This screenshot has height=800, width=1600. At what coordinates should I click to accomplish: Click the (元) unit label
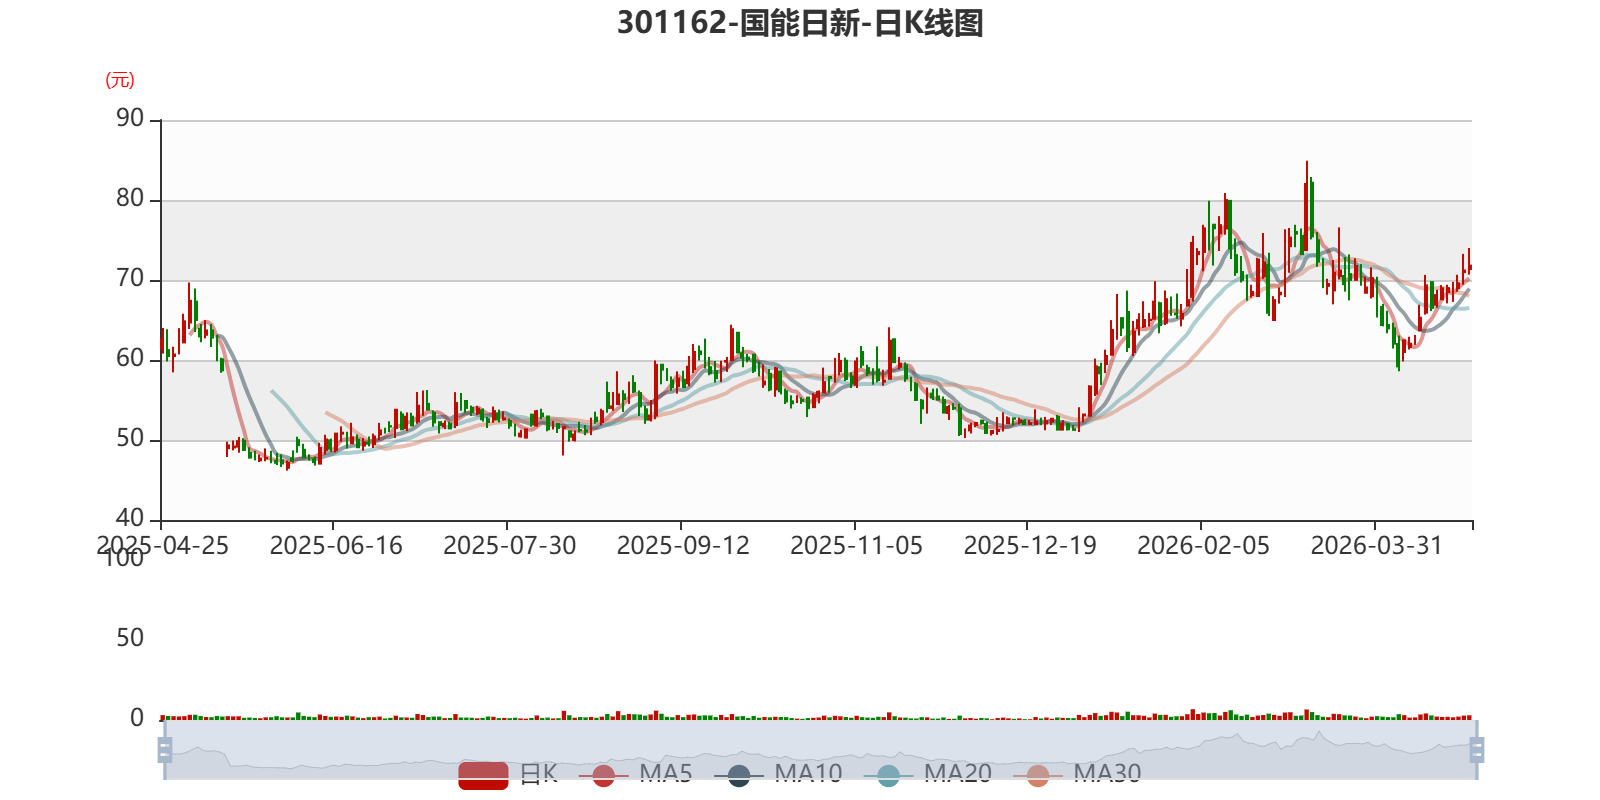120,80
